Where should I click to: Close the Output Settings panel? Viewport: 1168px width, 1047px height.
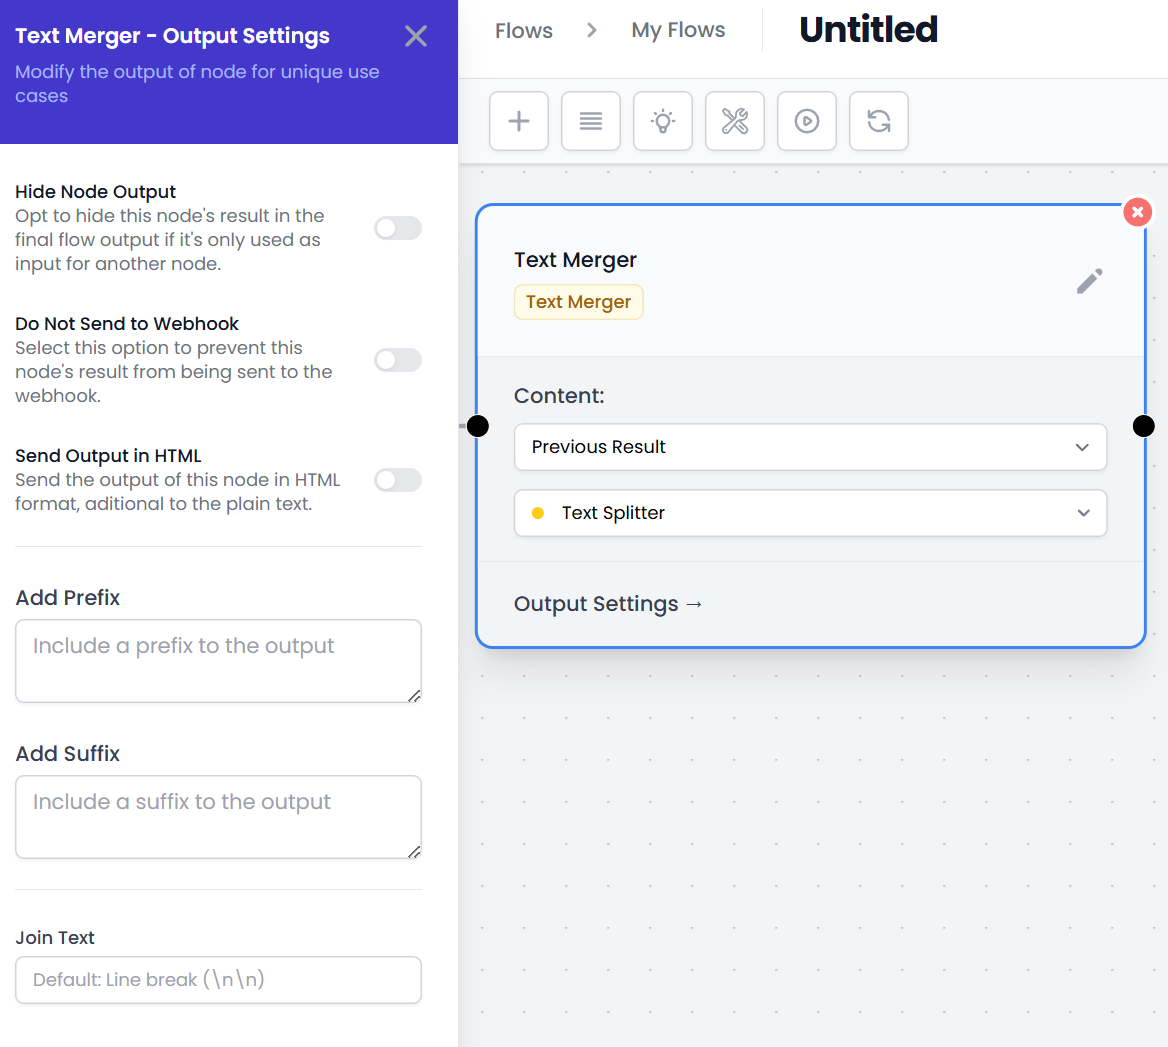[416, 37]
